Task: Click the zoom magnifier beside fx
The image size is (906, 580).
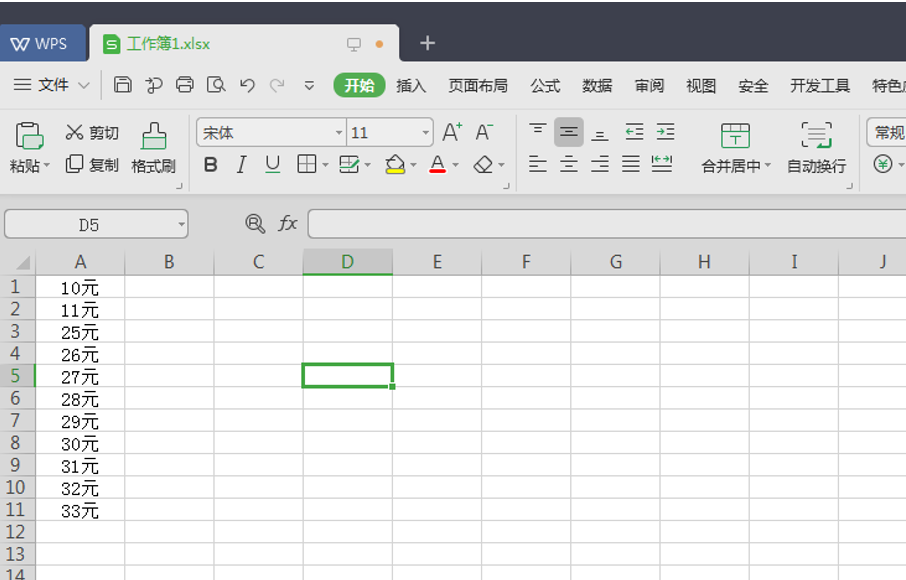Action: point(255,224)
